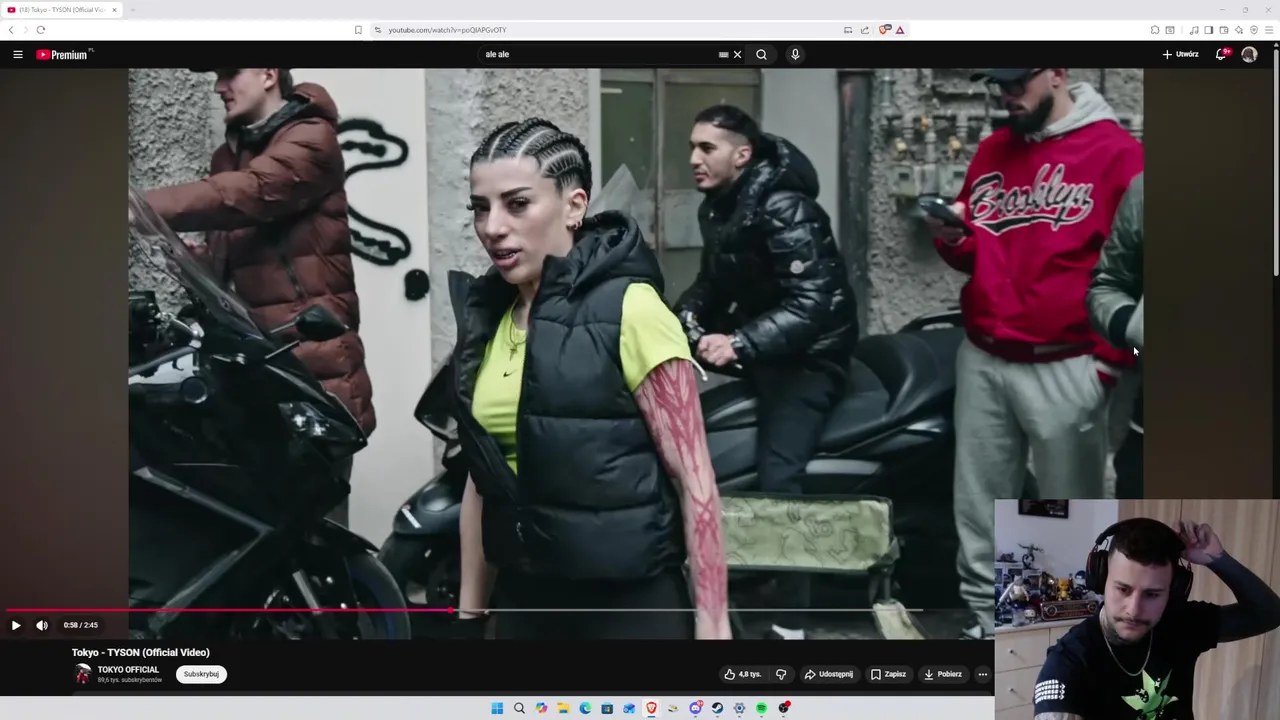
Task: Open Spotify from the taskbar
Action: pyautogui.click(x=761, y=708)
